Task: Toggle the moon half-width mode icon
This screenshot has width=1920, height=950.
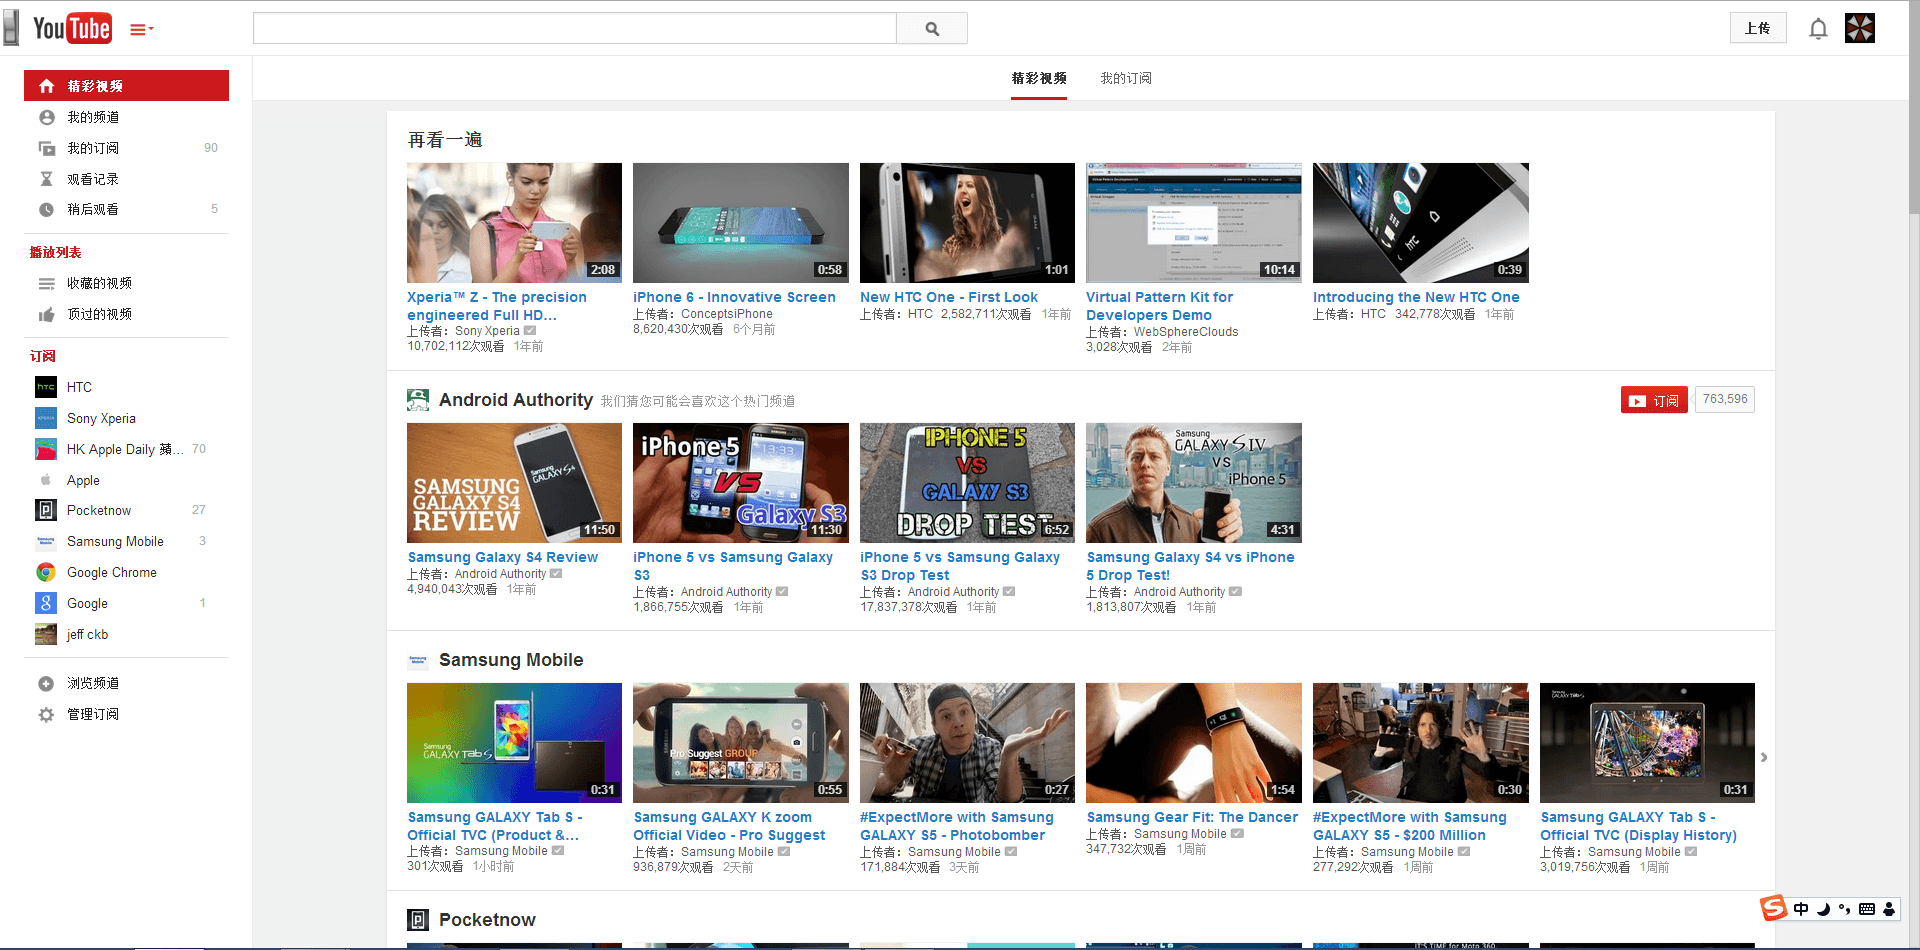Action: point(1823,909)
